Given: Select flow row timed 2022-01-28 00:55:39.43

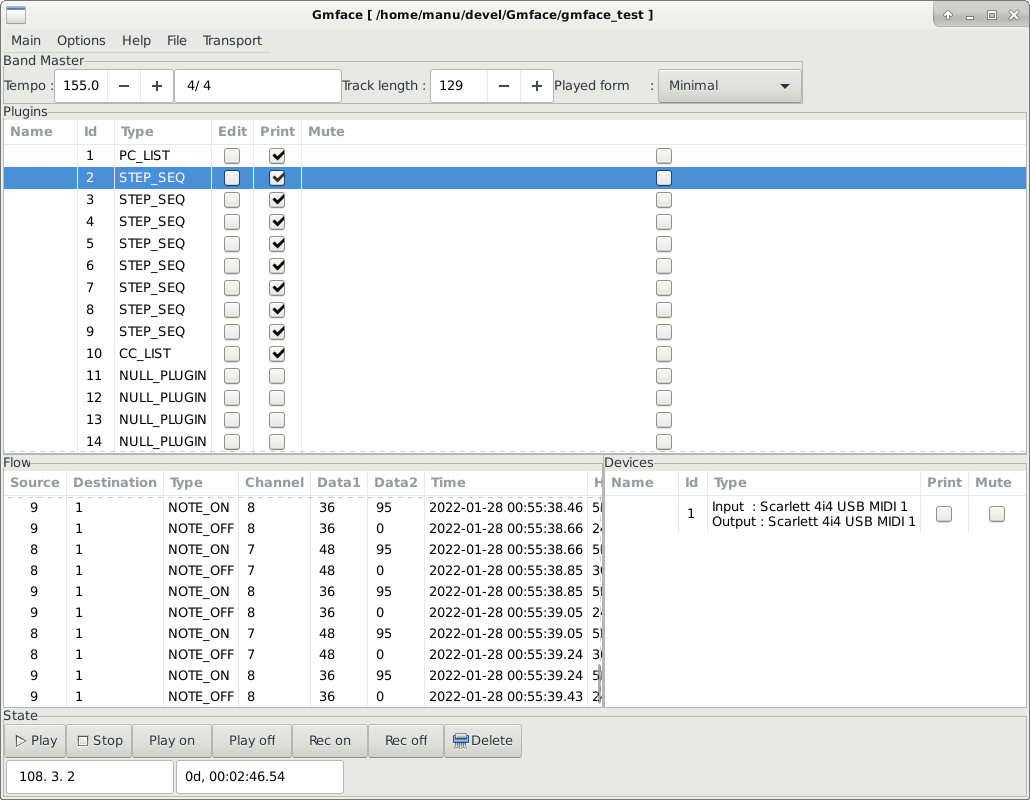Looking at the screenshot, I should 303,696.
